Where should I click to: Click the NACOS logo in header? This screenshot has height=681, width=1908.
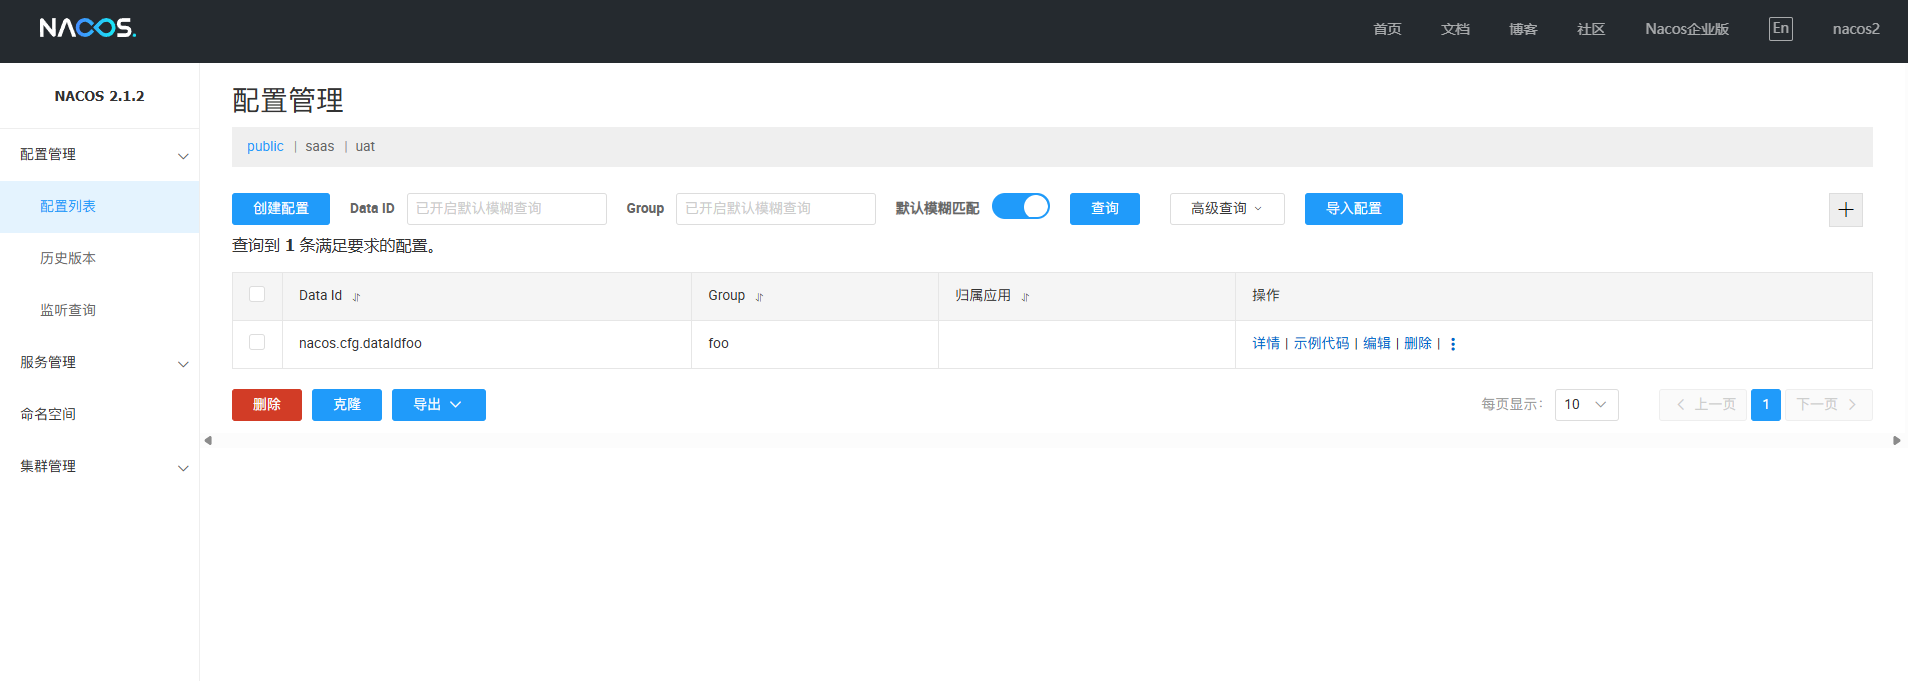pyautogui.click(x=88, y=28)
